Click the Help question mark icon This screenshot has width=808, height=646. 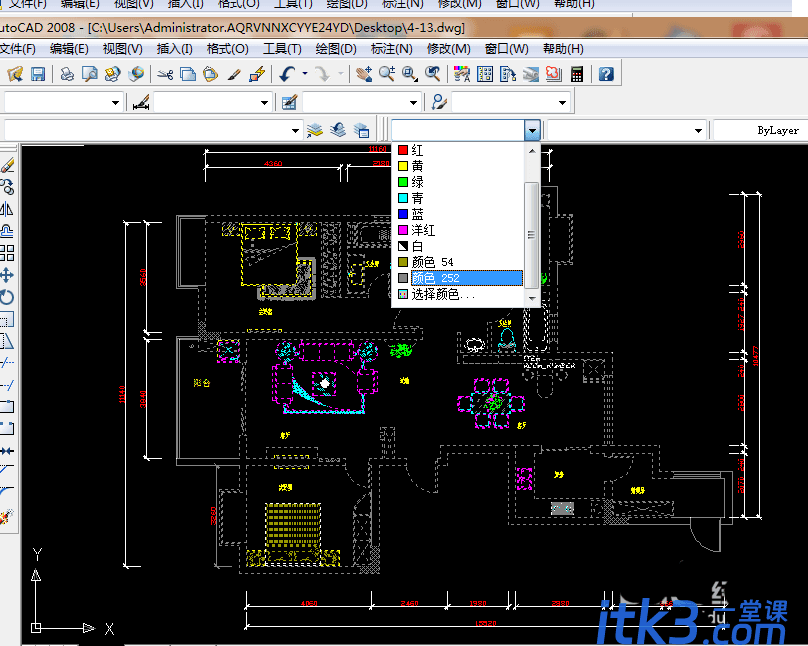pyautogui.click(x=606, y=74)
